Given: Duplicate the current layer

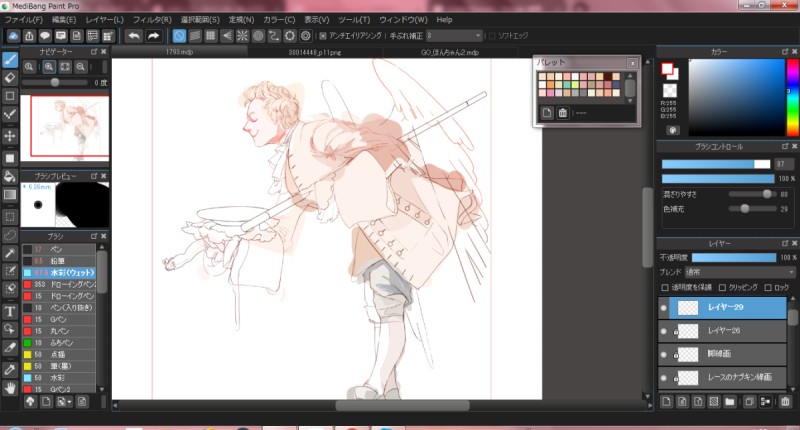Looking at the screenshot, I should [x=749, y=401].
